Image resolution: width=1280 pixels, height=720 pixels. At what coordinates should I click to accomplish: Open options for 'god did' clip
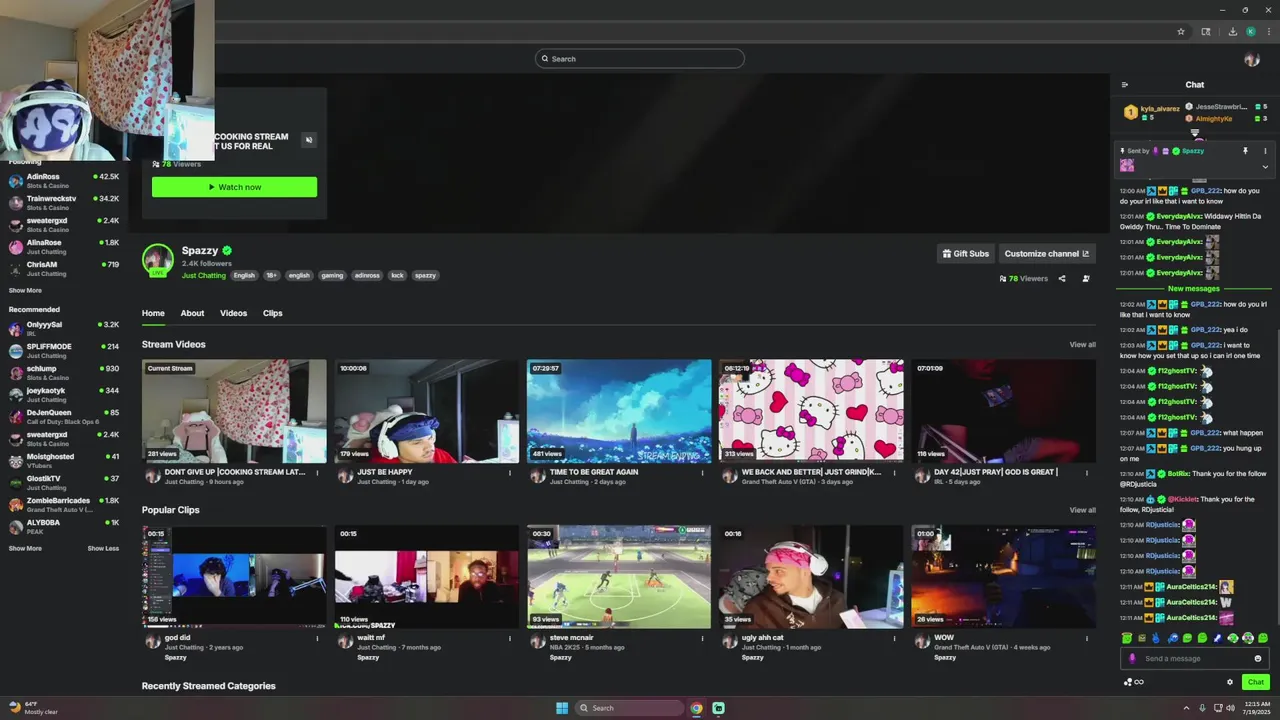(318, 638)
